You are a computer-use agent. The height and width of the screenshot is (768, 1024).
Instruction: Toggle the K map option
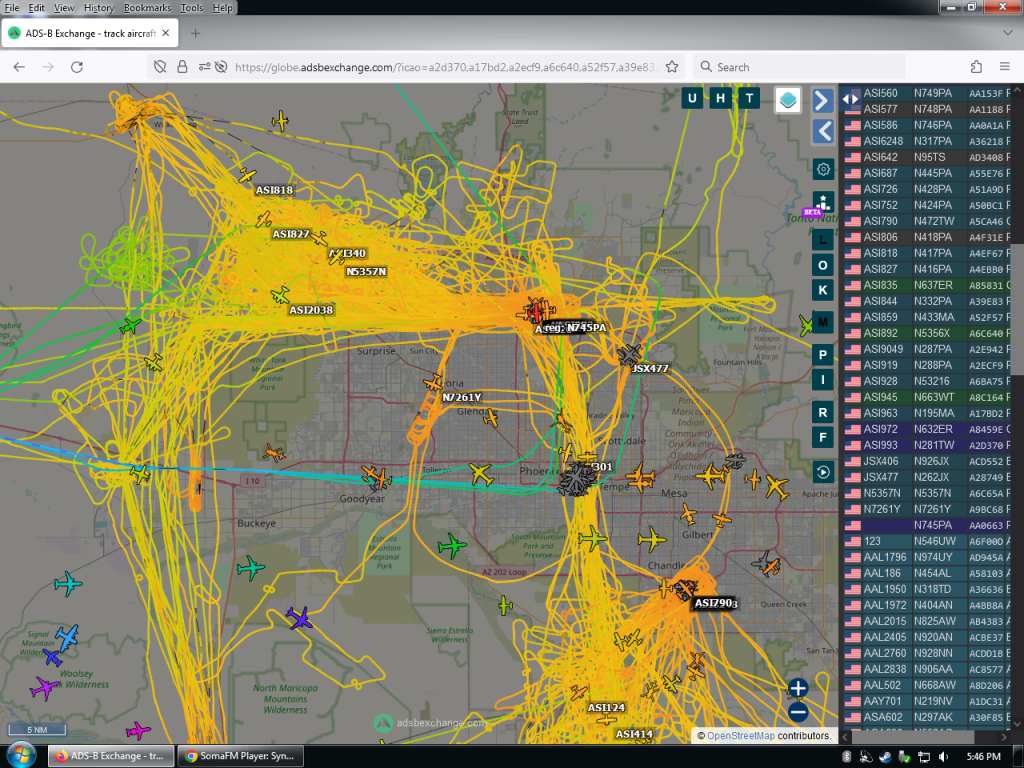823,290
